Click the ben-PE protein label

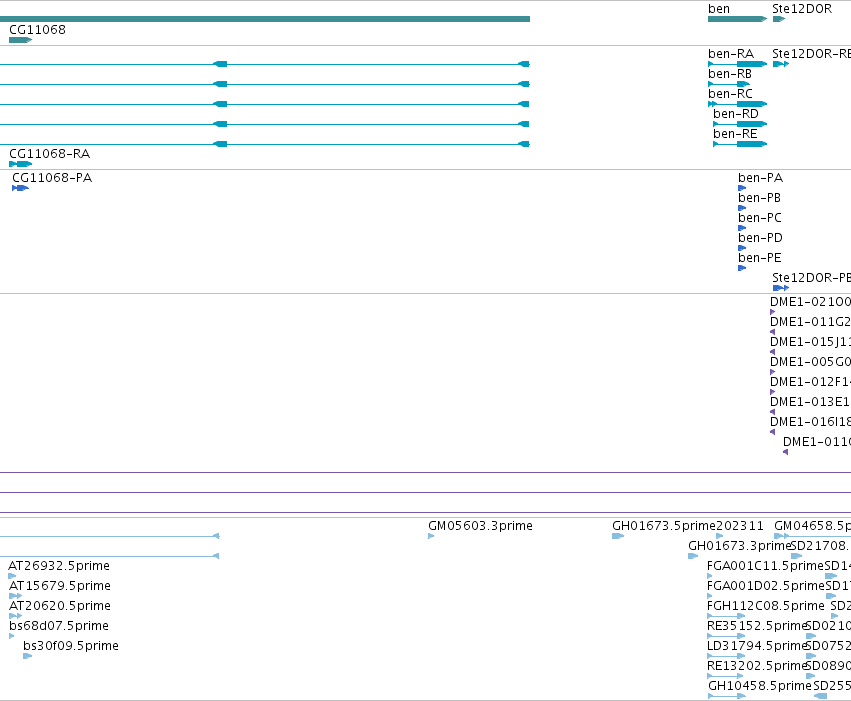(759, 259)
